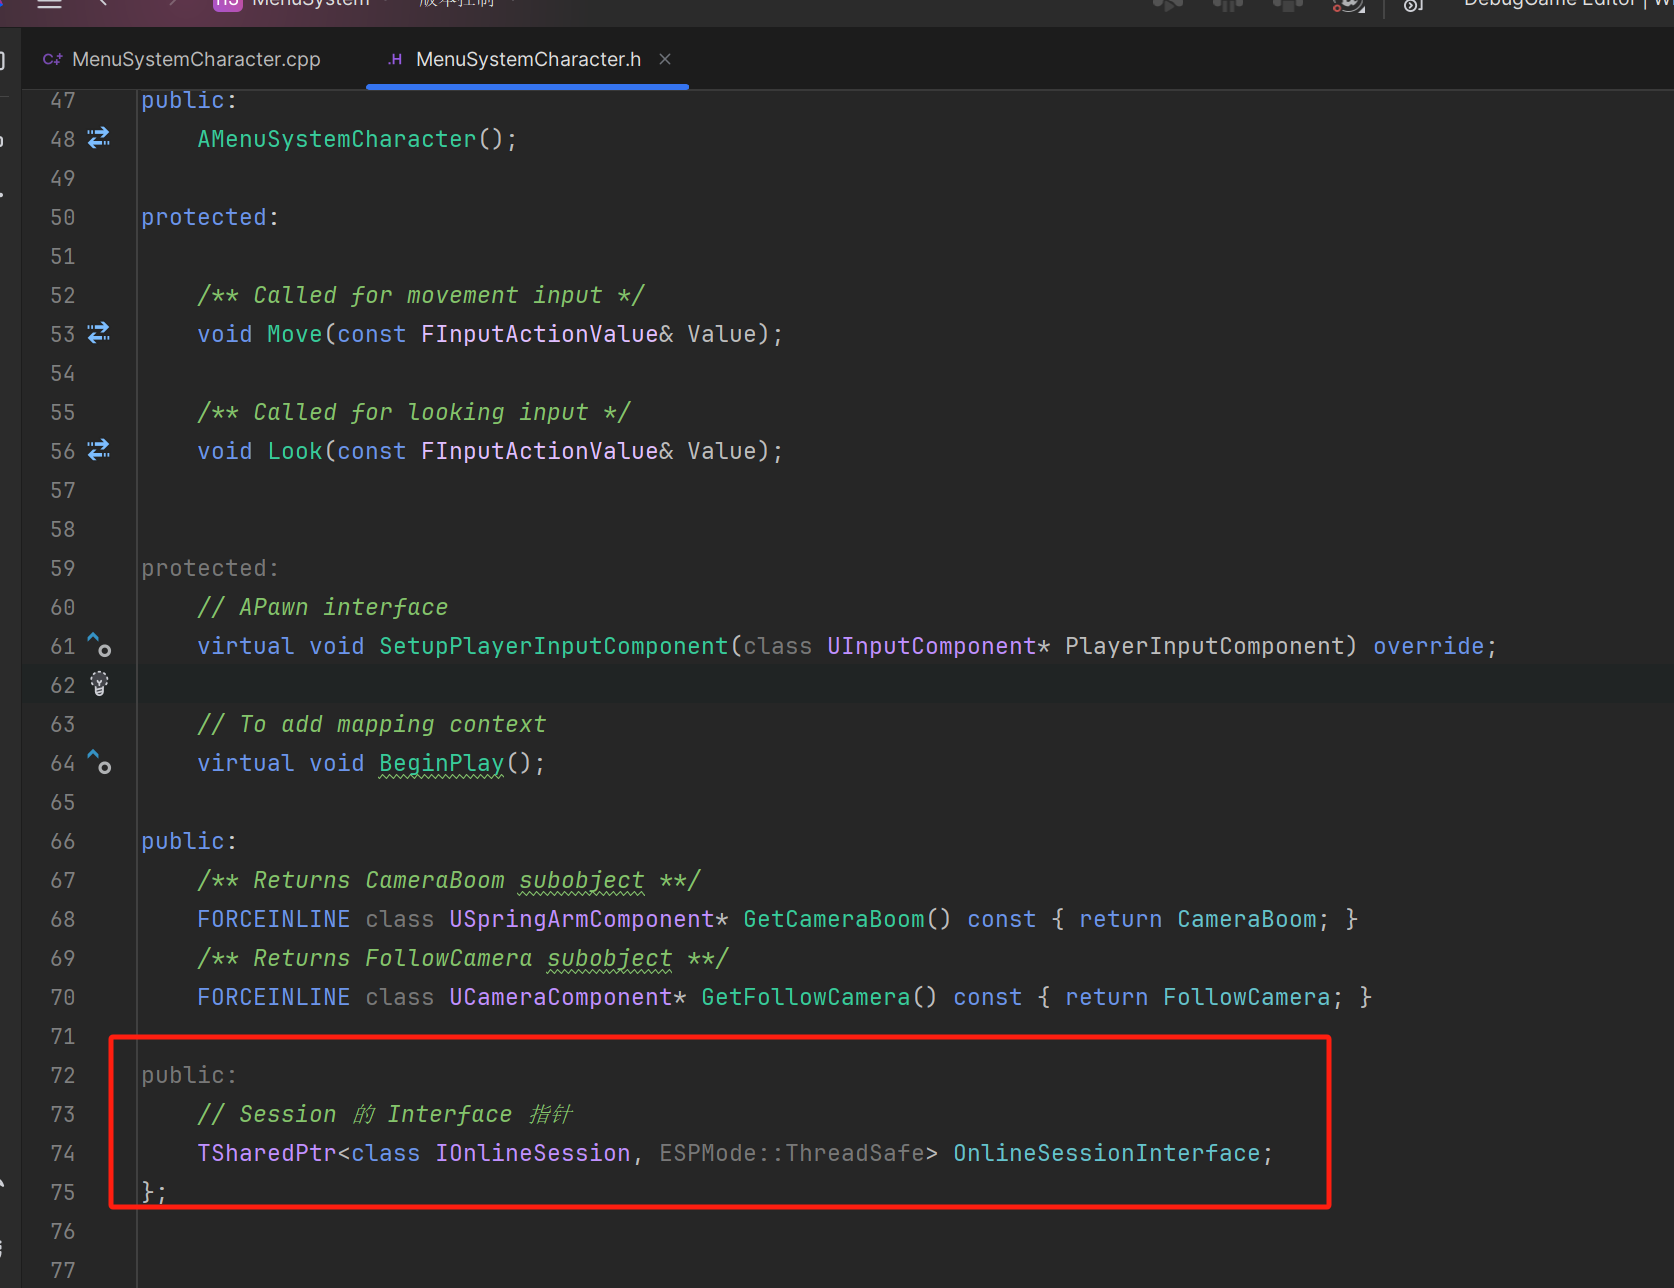The height and width of the screenshot is (1288, 1674).
Task: Click the Session Interface comment on line 73
Action: (x=385, y=1114)
